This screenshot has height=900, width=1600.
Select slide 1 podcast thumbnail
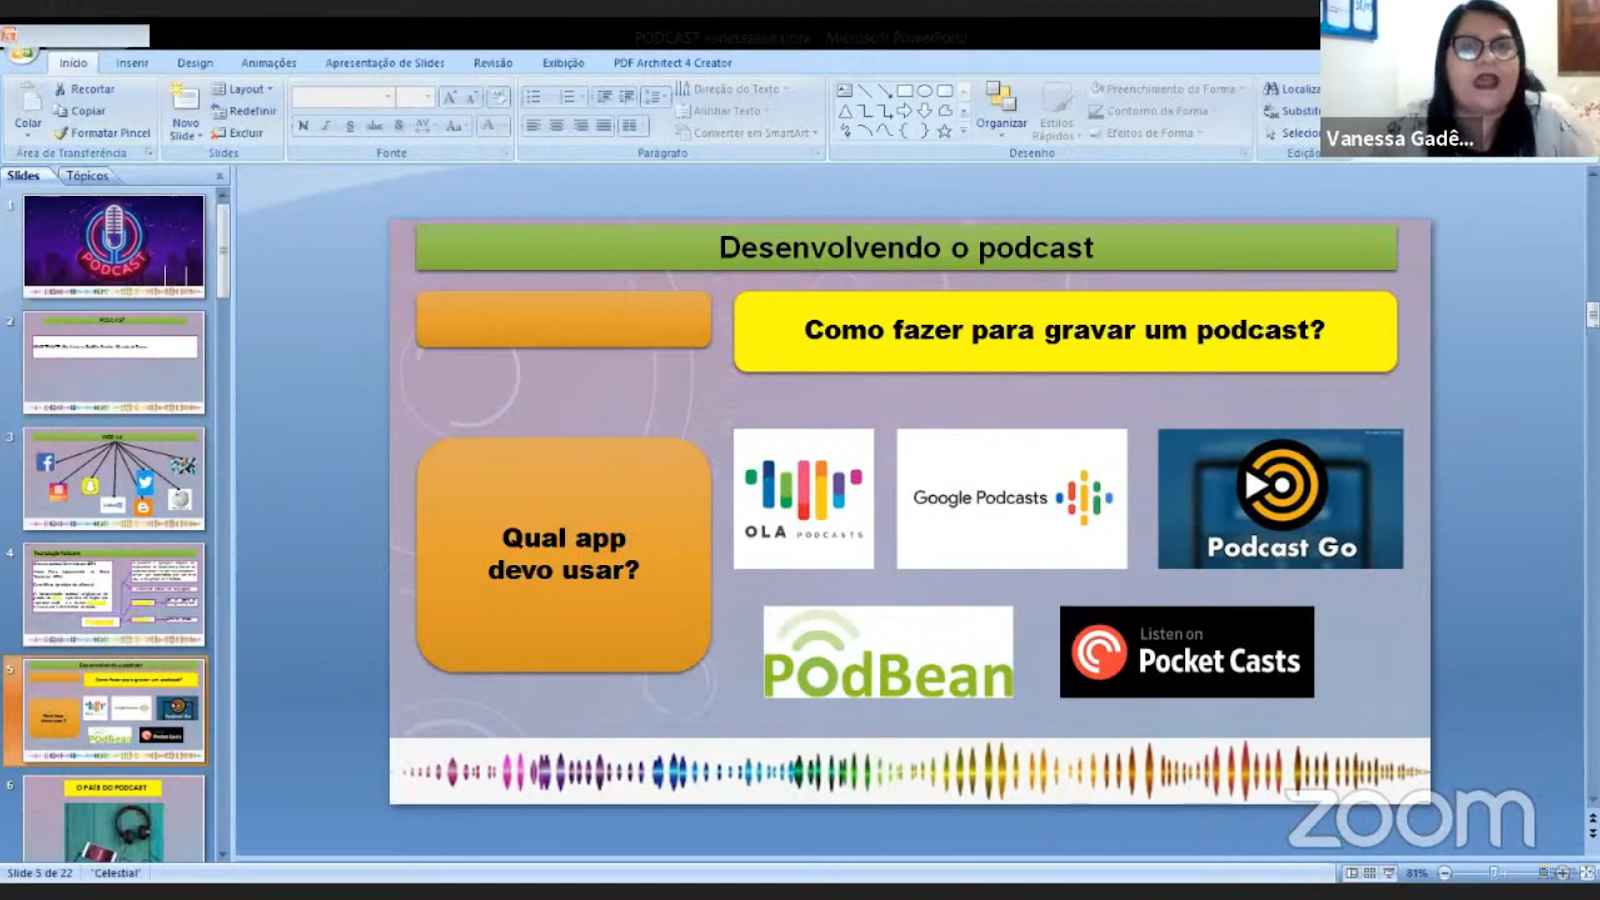point(114,246)
